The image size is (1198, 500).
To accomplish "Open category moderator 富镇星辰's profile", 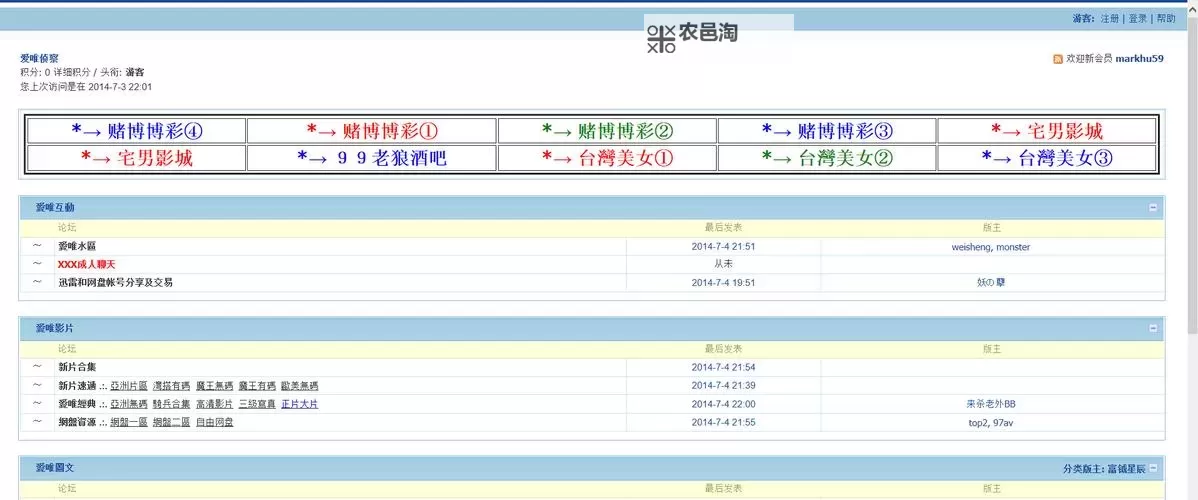I will (1127, 468).
